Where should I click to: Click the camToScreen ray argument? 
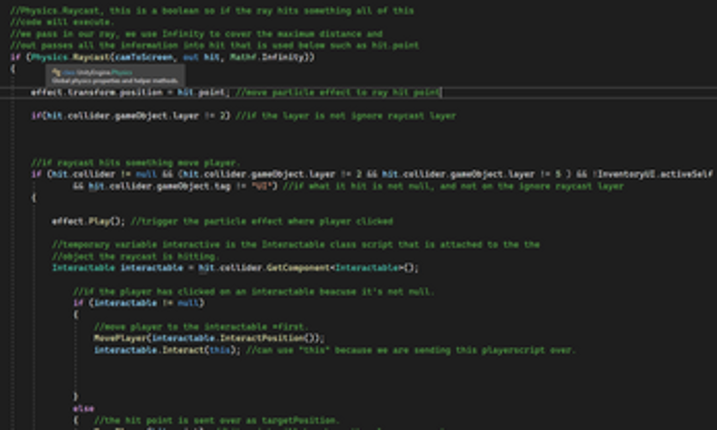coord(144,57)
